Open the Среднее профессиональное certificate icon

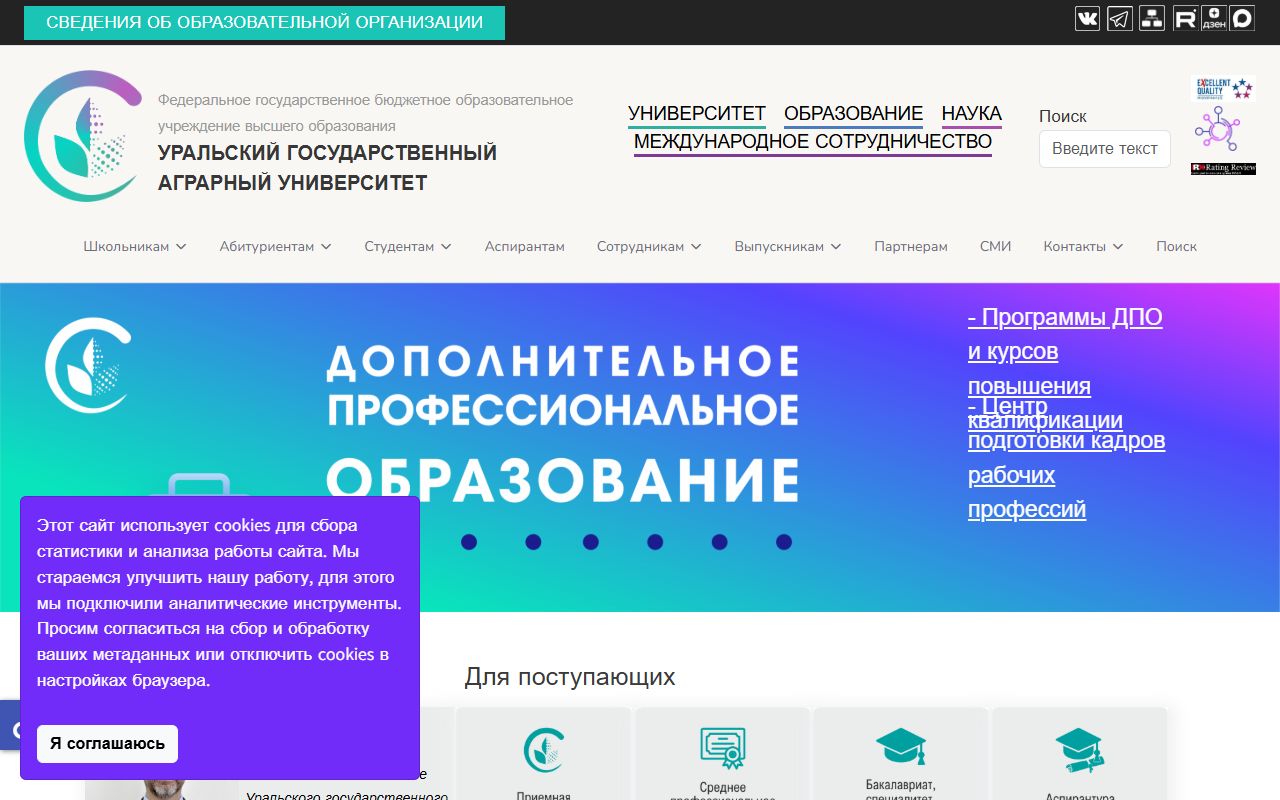coord(722,748)
